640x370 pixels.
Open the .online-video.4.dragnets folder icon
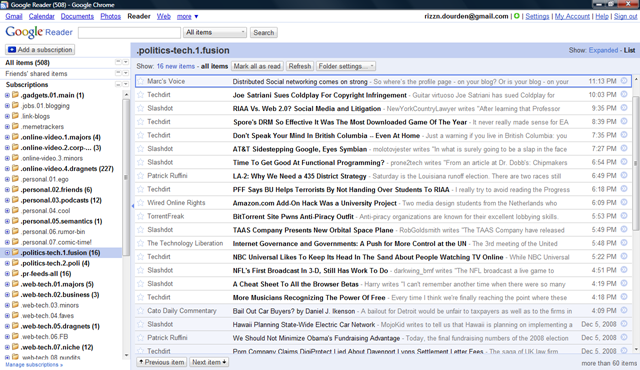tap(16, 168)
